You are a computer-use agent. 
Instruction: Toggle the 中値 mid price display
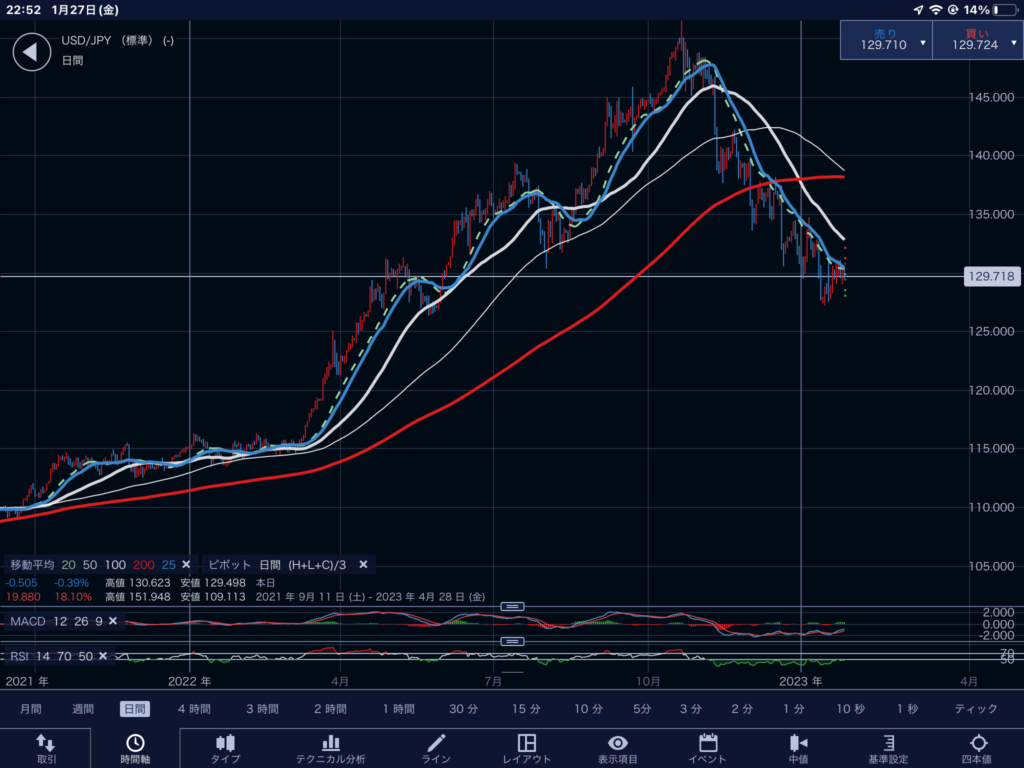[798, 748]
